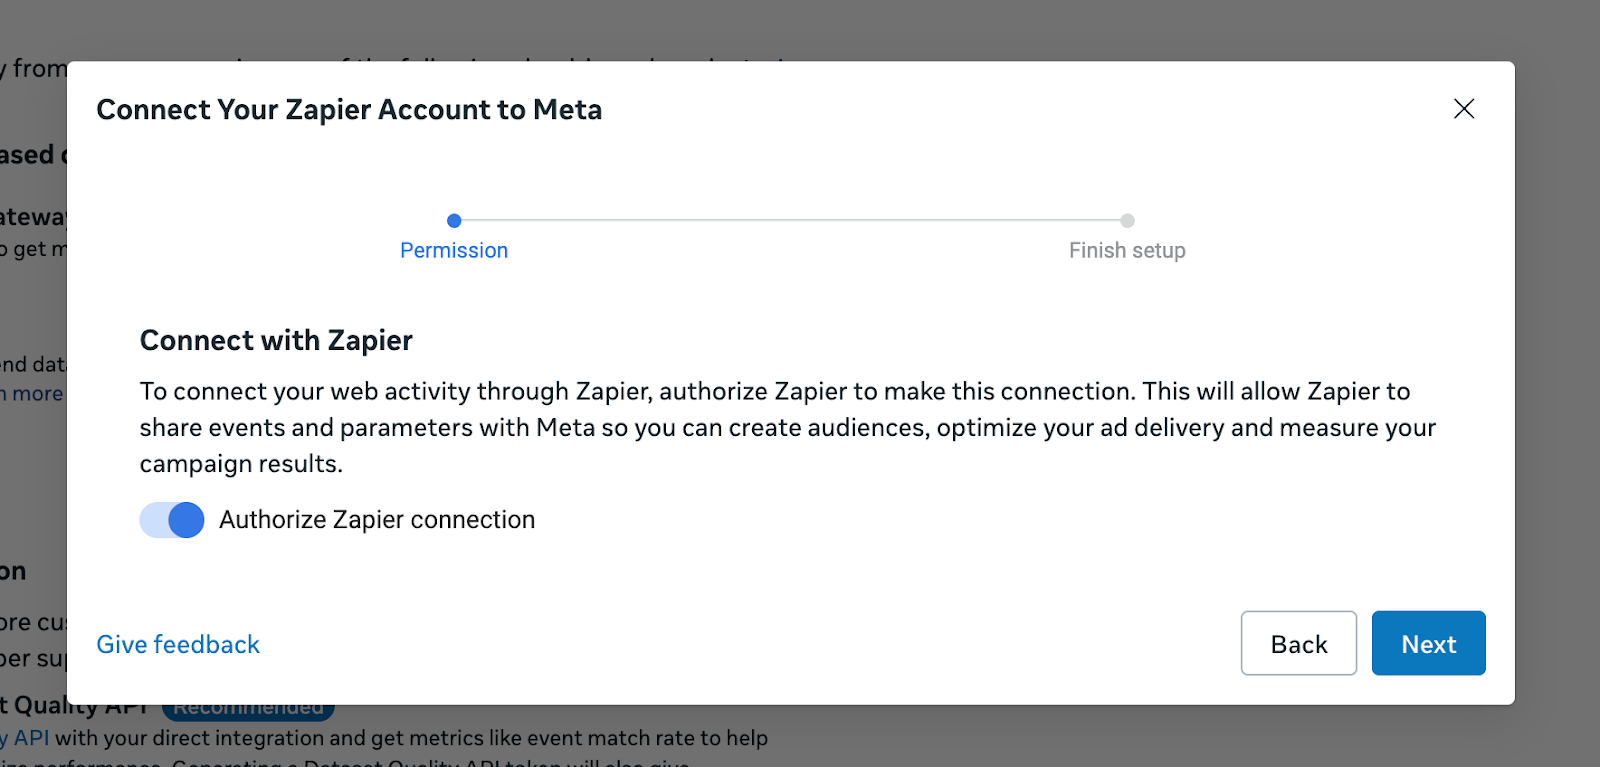Click the Recommended badge behind the dialog
The image size is (1600, 767).
[x=248, y=710]
